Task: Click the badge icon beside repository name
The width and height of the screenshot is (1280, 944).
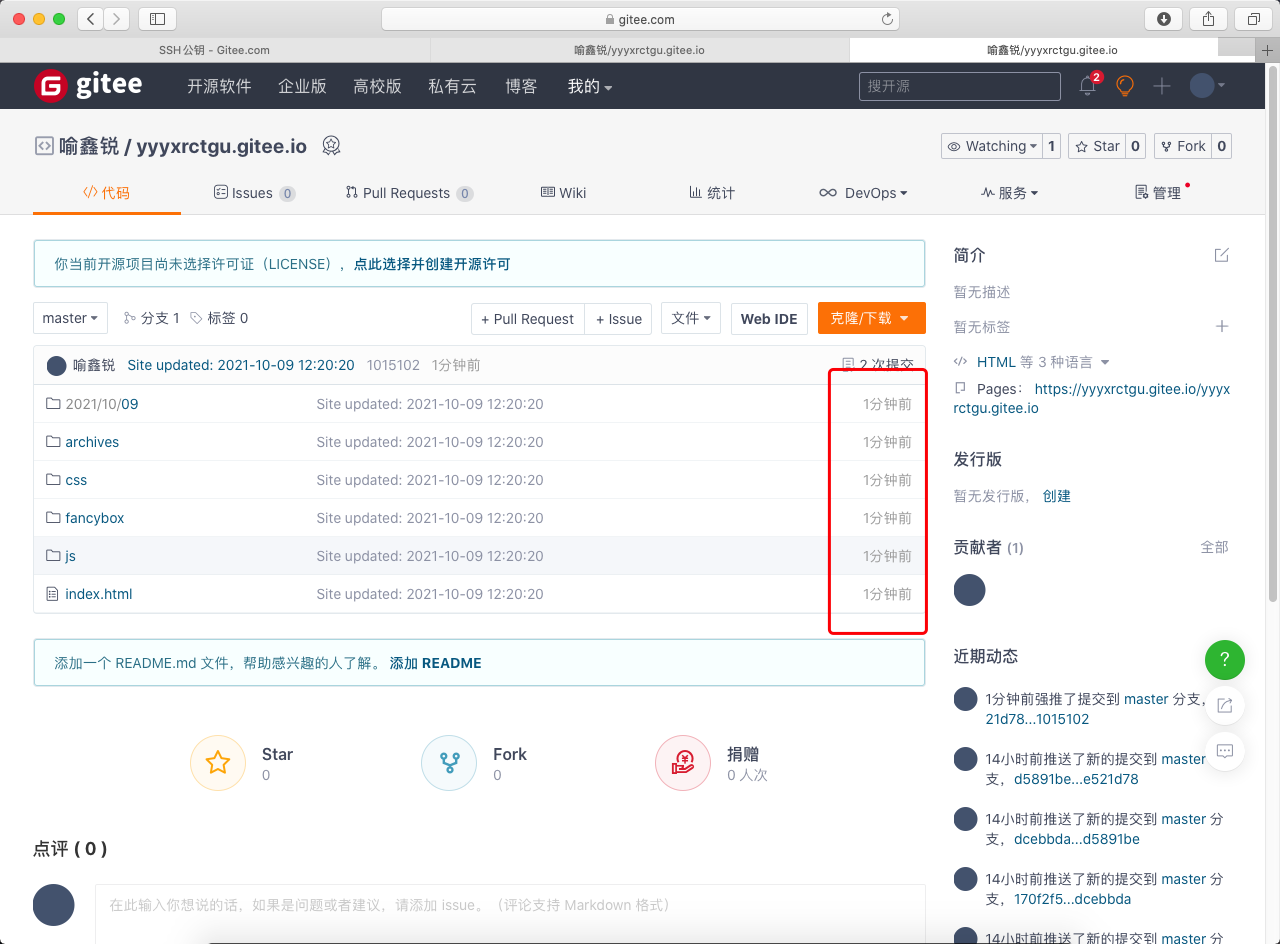Action: point(332,146)
